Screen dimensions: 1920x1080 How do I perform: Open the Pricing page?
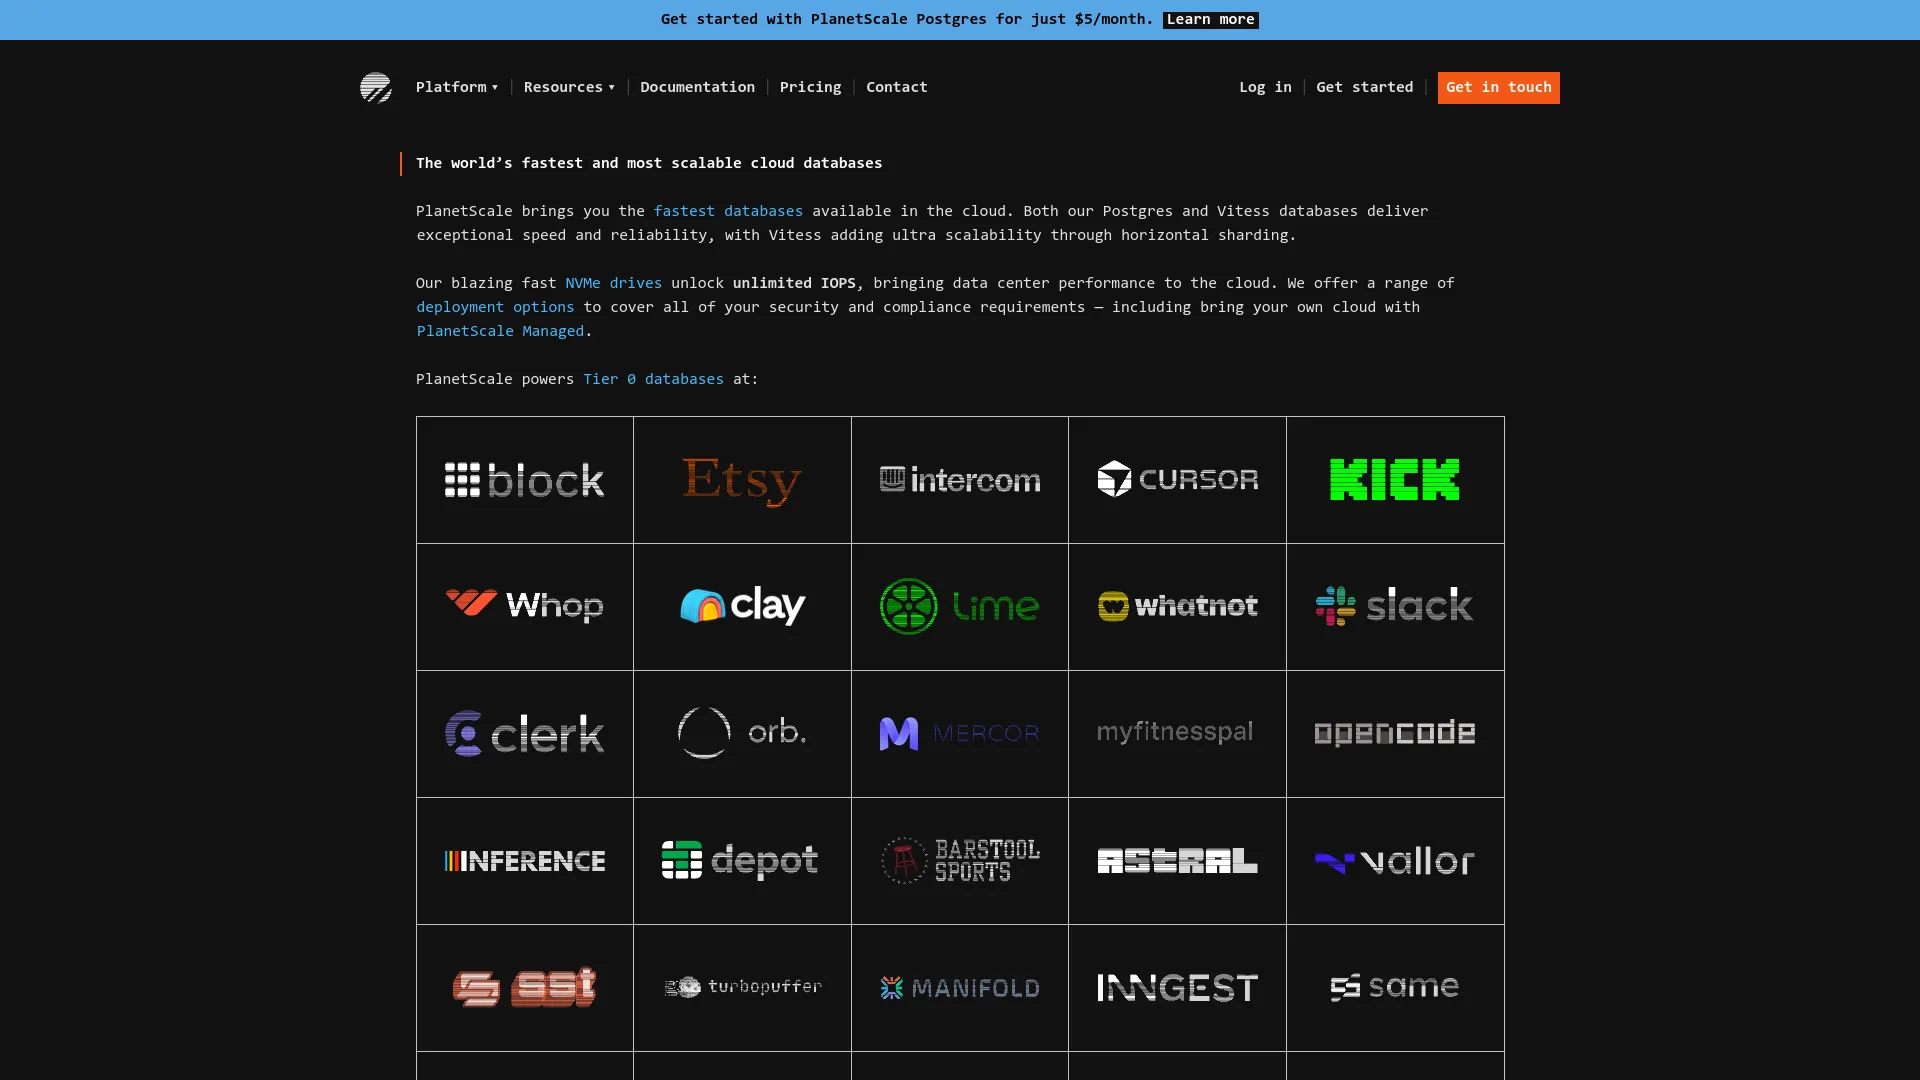tap(810, 87)
